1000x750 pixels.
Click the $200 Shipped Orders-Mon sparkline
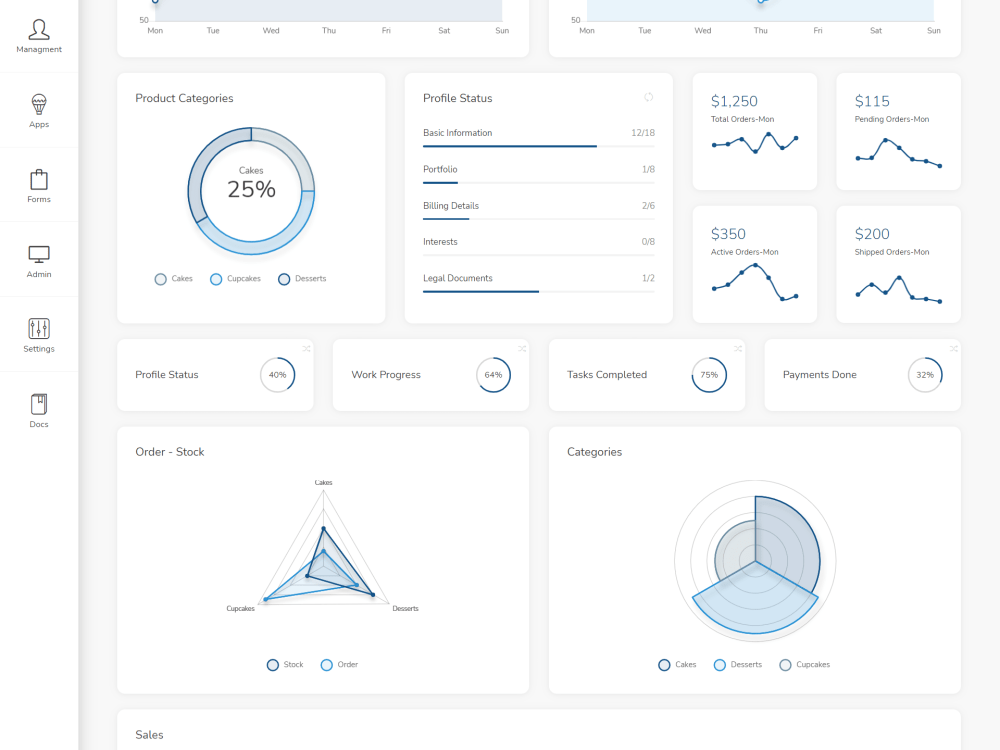(899, 289)
